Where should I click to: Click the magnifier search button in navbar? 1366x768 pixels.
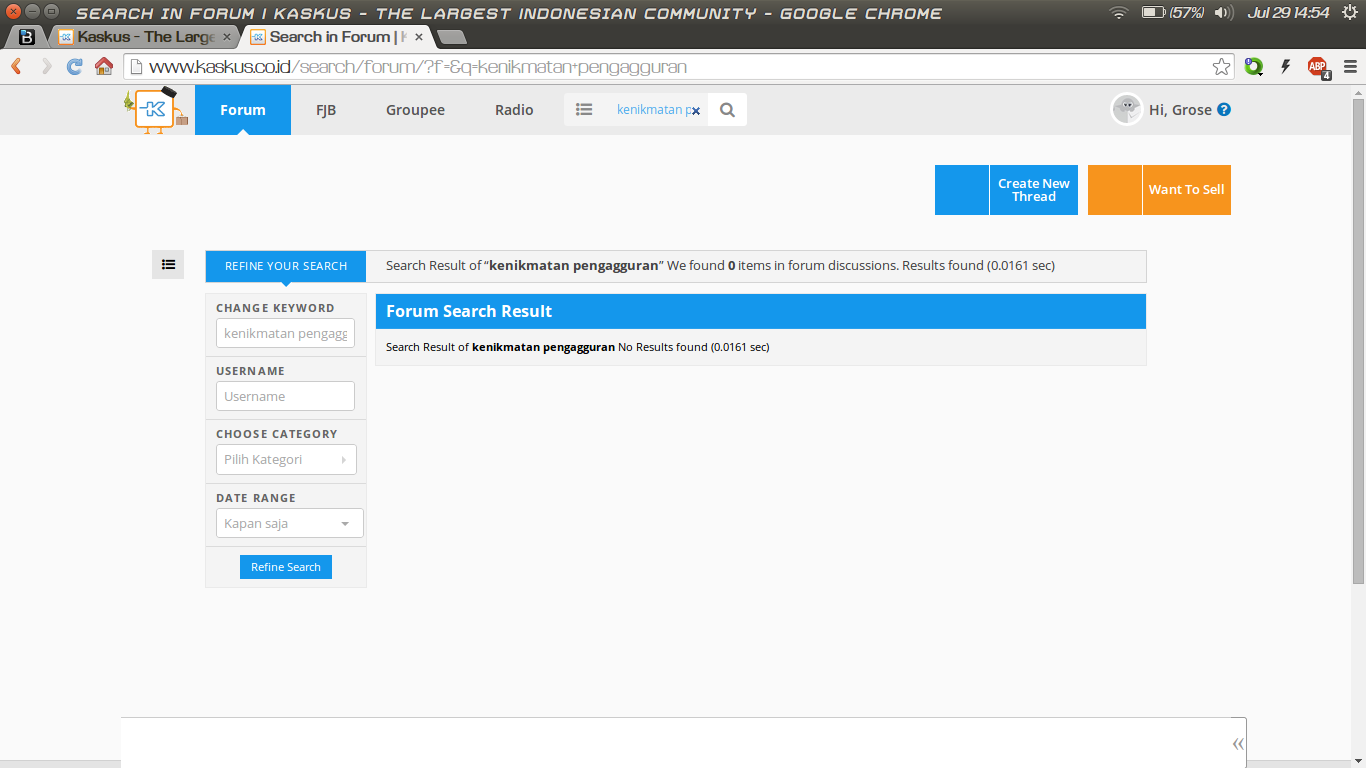point(727,110)
